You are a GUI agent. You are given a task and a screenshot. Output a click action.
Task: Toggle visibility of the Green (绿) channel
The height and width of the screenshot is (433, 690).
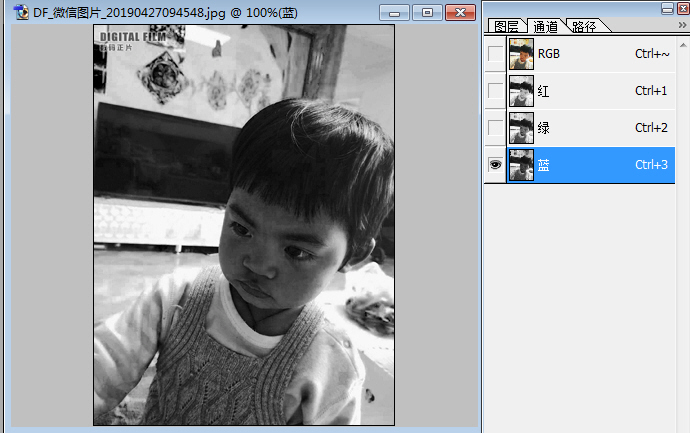point(495,128)
